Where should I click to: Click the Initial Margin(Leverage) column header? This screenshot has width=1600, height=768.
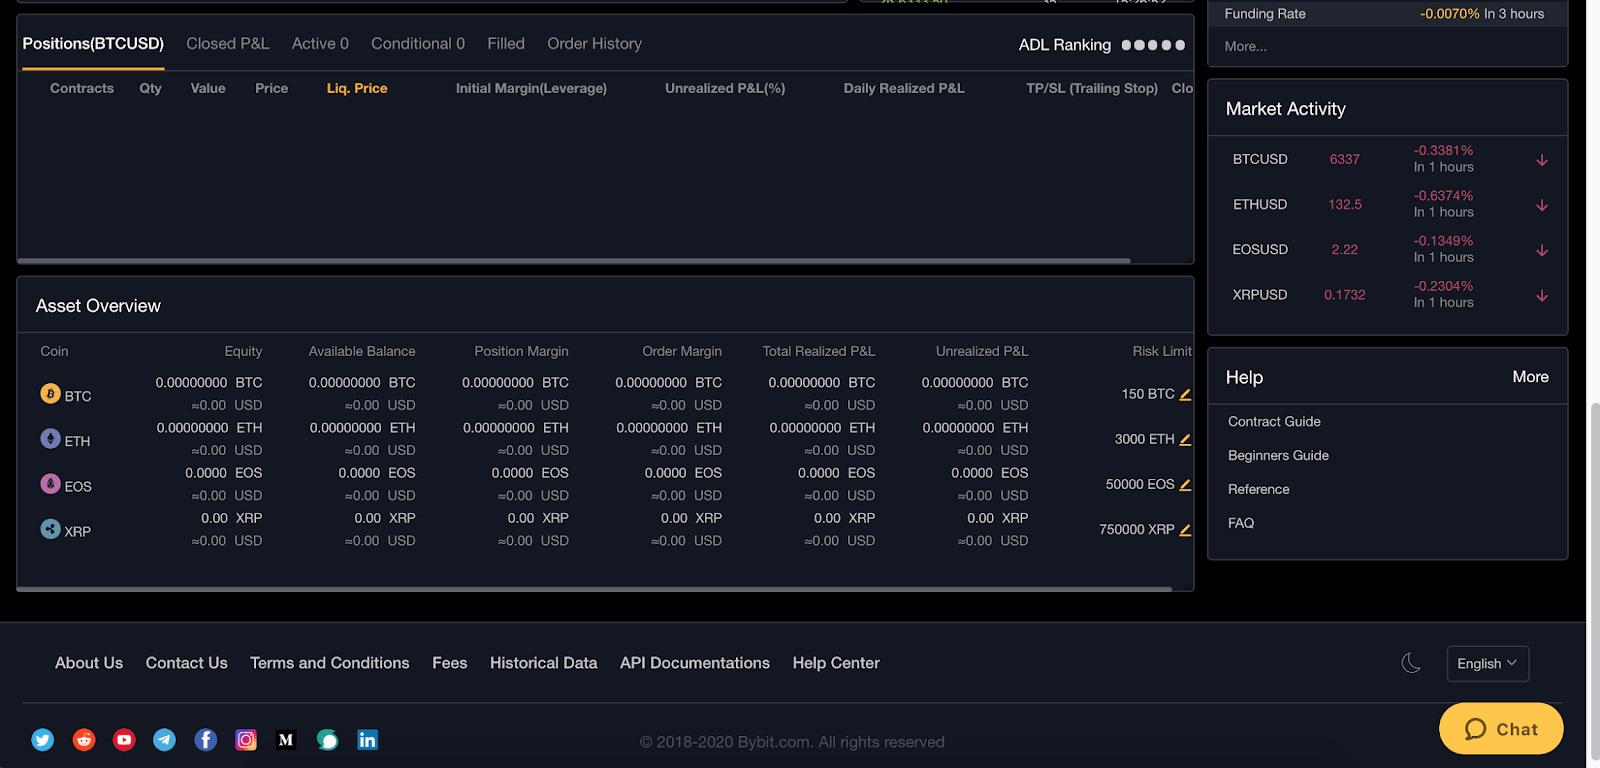point(531,88)
